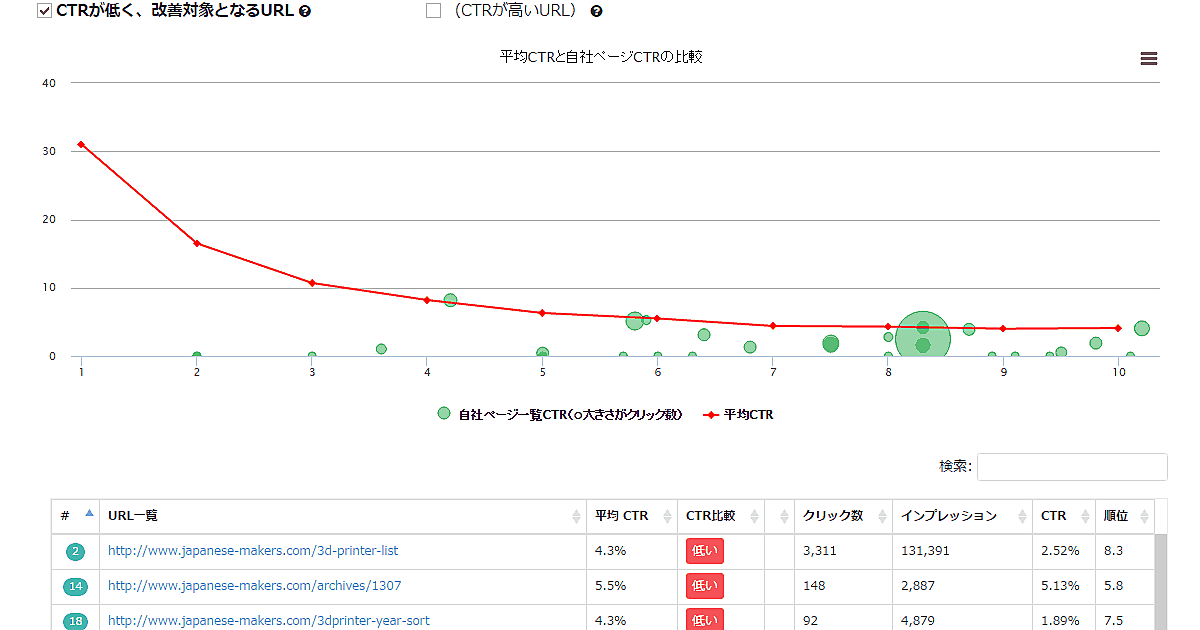
Task: Click the row number 18 badge
Action: (x=76, y=621)
